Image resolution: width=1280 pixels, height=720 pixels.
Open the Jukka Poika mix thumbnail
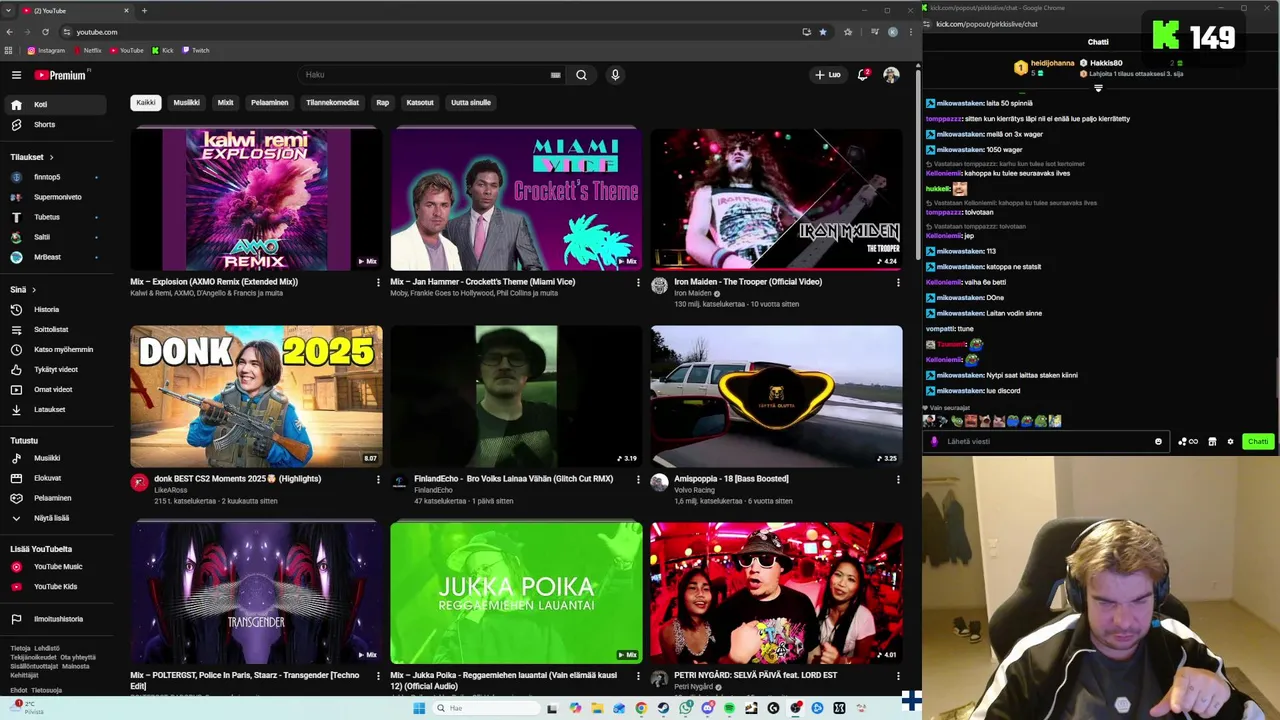(516, 593)
